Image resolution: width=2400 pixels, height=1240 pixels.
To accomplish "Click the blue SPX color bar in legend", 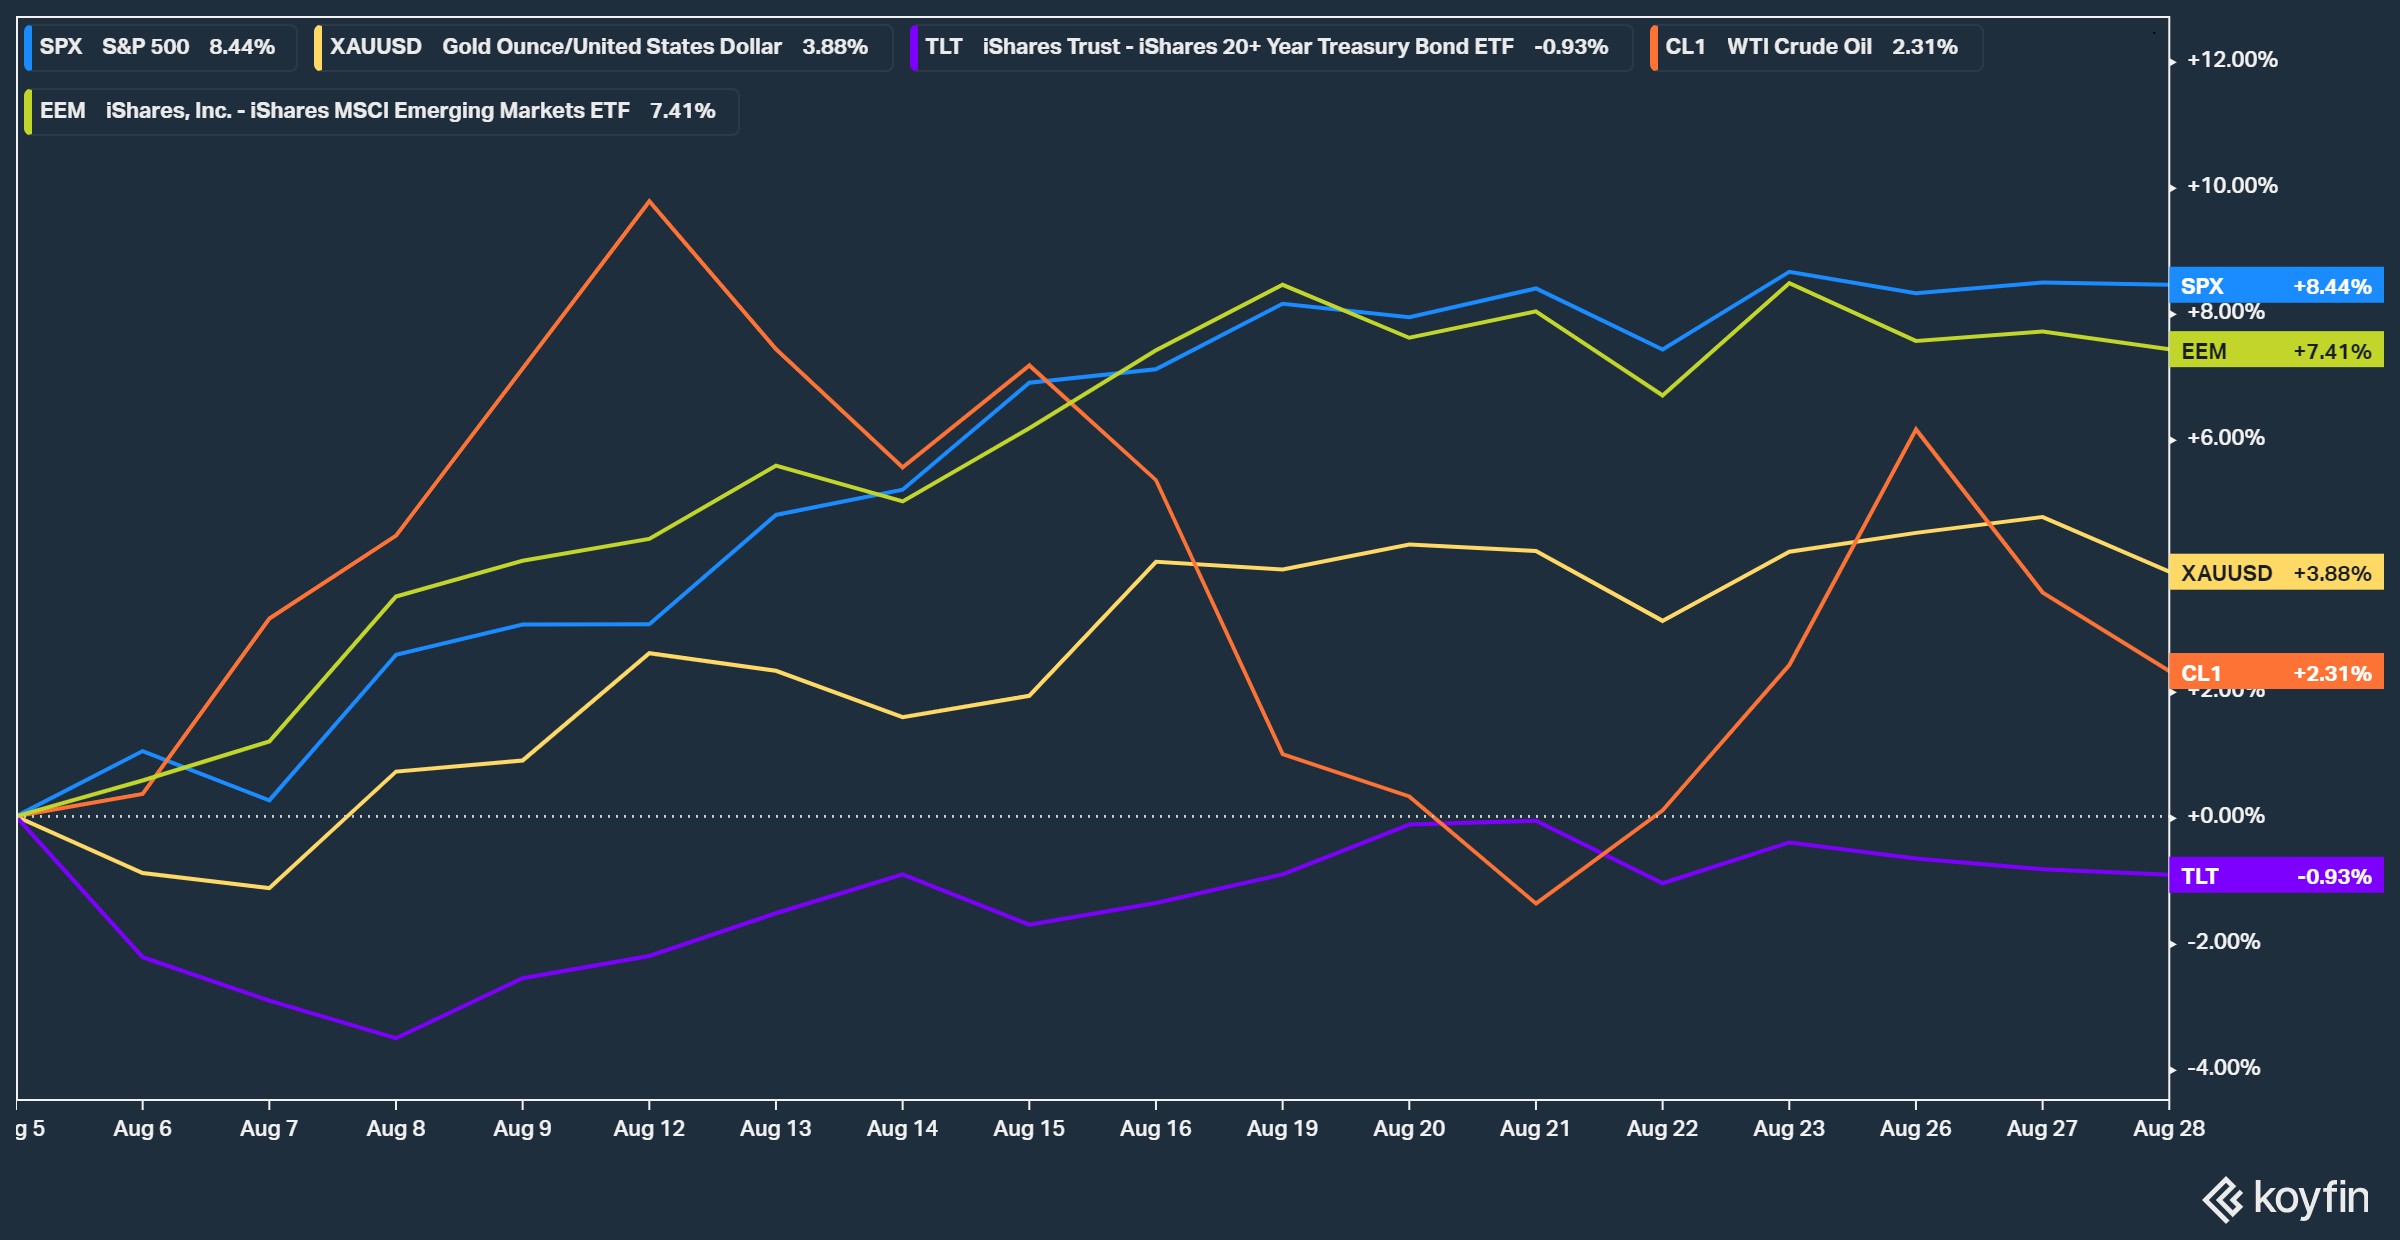I will (28, 47).
